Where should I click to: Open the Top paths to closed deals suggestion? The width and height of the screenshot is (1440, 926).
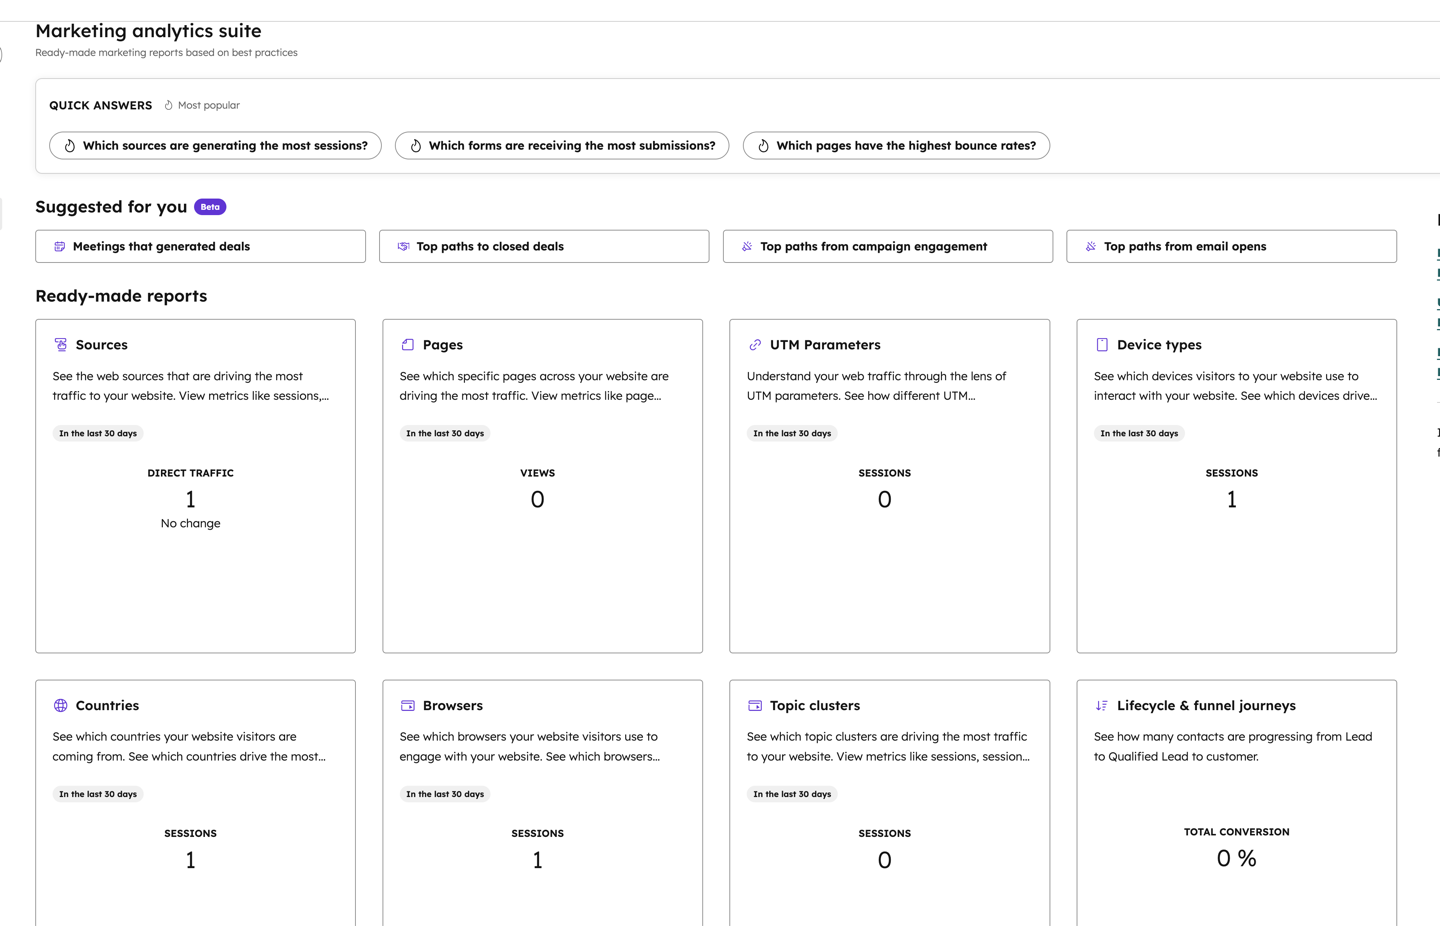tap(543, 246)
